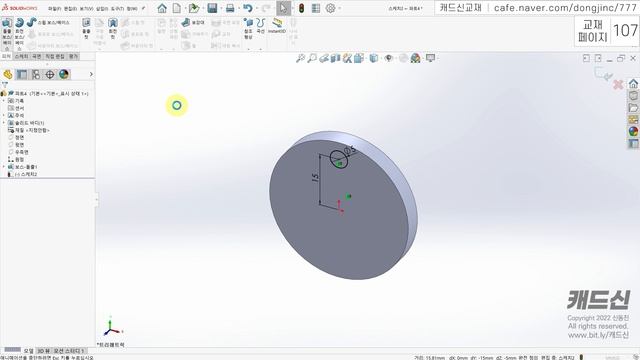Print using the printer icon
The width and height of the screenshot is (640, 360).
pyautogui.click(x=230, y=8)
